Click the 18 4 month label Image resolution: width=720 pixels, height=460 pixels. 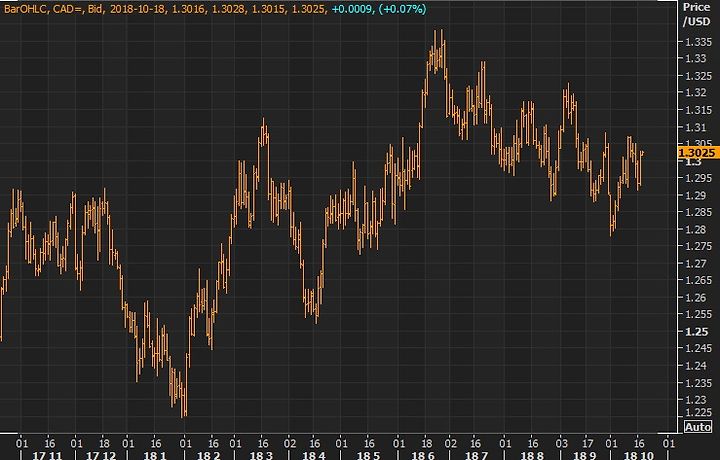314,455
